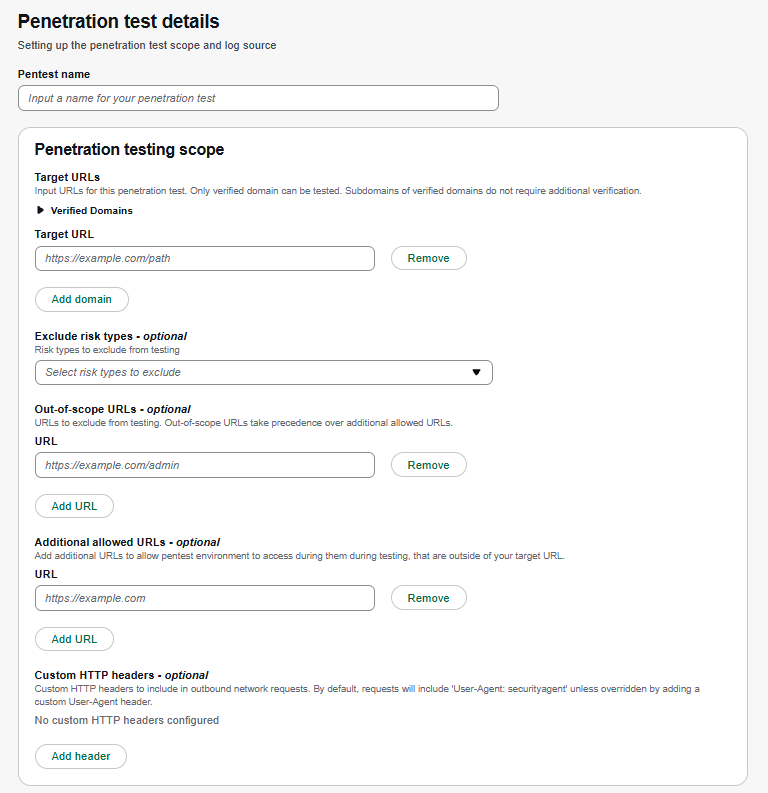The height and width of the screenshot is (793, 768).
Task: Click the 'Verified Domains' label text
Action: (x=91, y=211)
